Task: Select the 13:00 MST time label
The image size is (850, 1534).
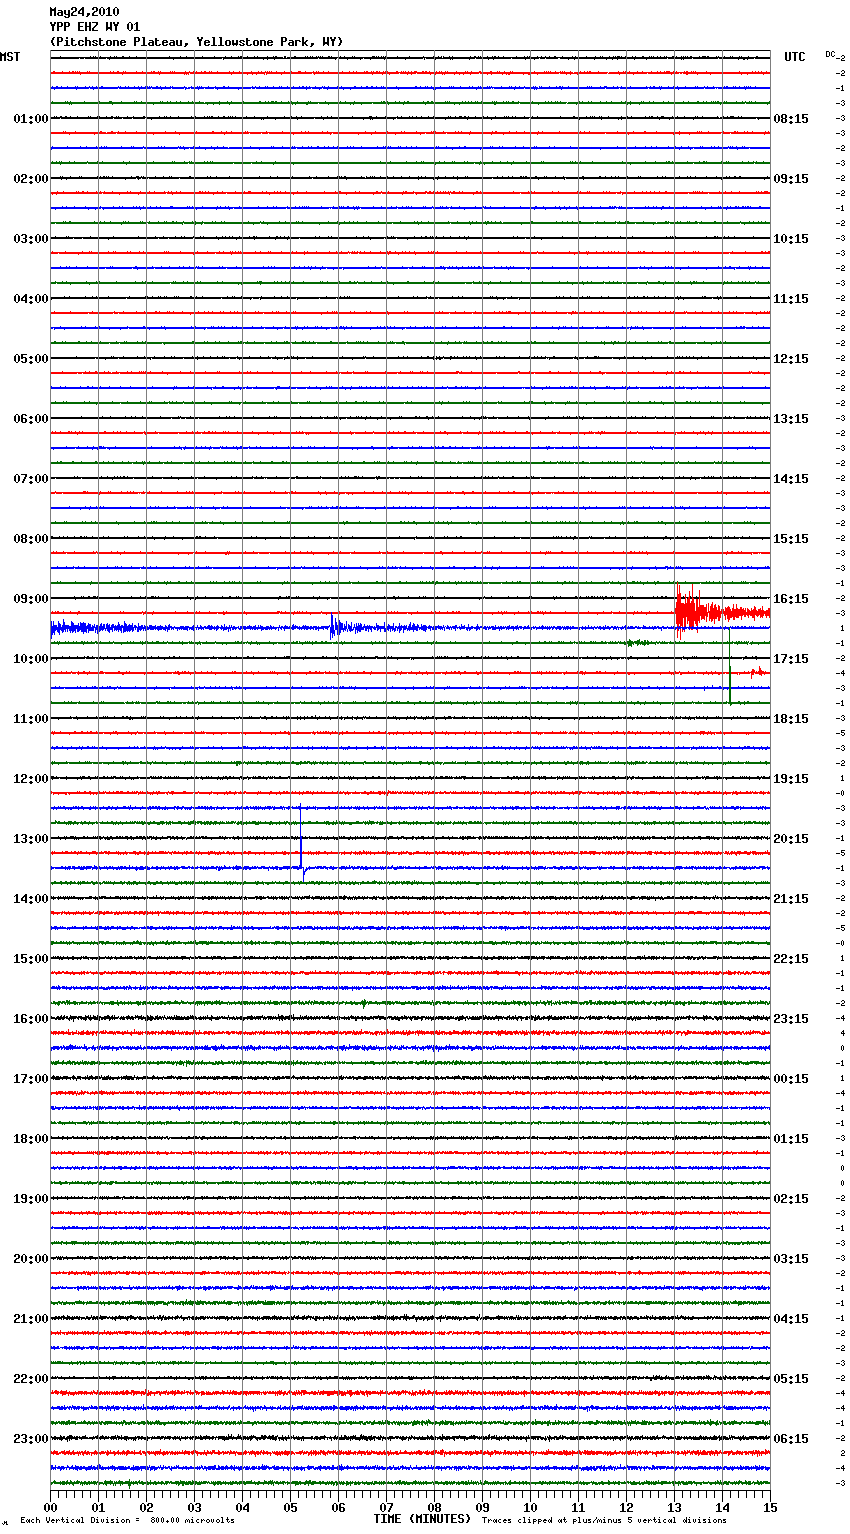Action: [31, 839]
